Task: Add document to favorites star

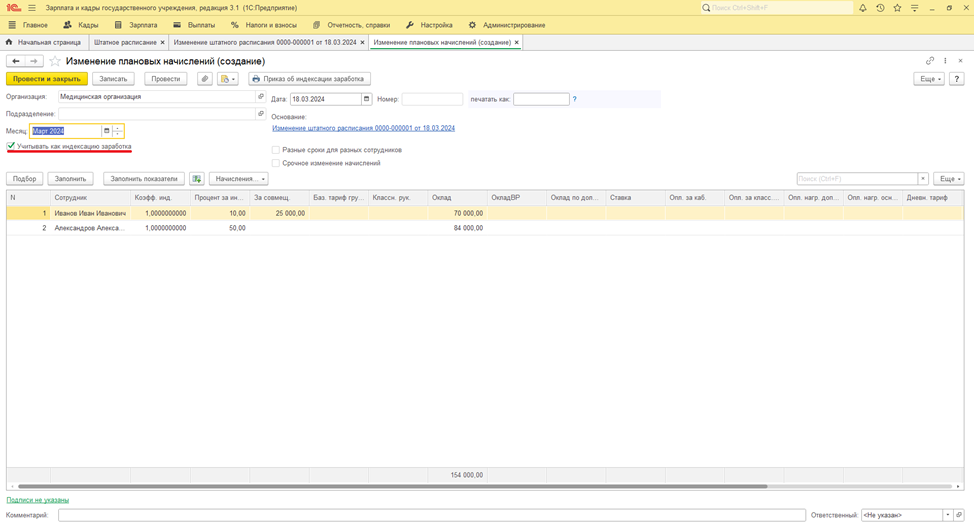Action: [x=55, y=61]
